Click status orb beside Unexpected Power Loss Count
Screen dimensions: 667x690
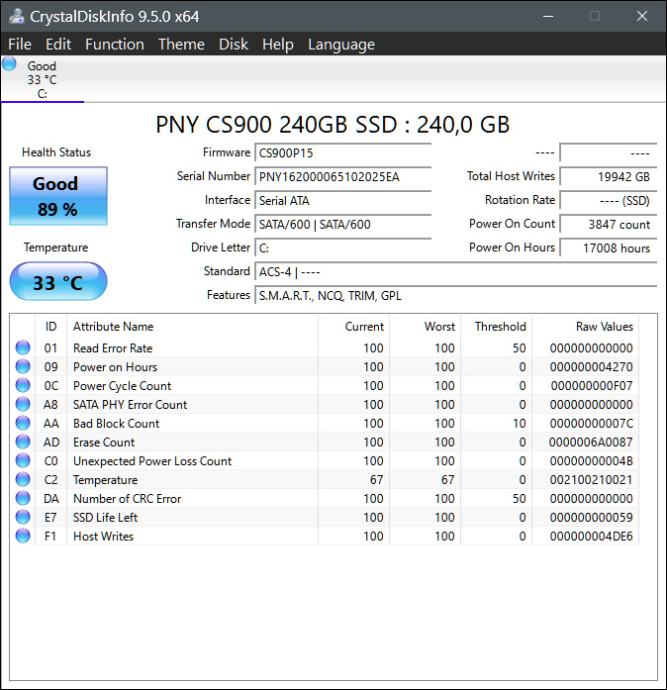[x=23, y=461]
